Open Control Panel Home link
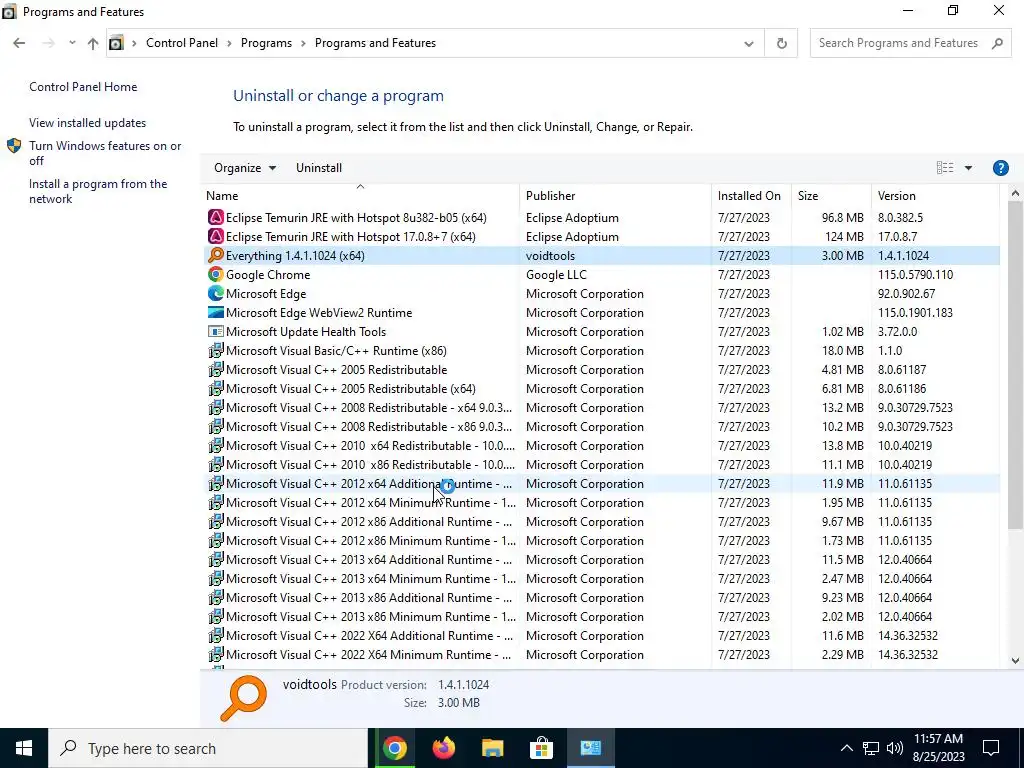 pyautogui.click(x=83, y=87)
